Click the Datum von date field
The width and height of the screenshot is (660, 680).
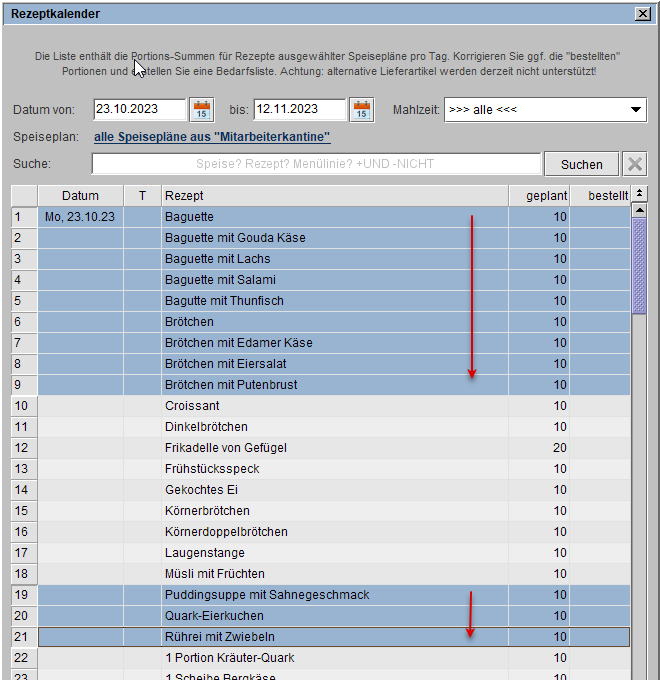[x=139, y=109]
